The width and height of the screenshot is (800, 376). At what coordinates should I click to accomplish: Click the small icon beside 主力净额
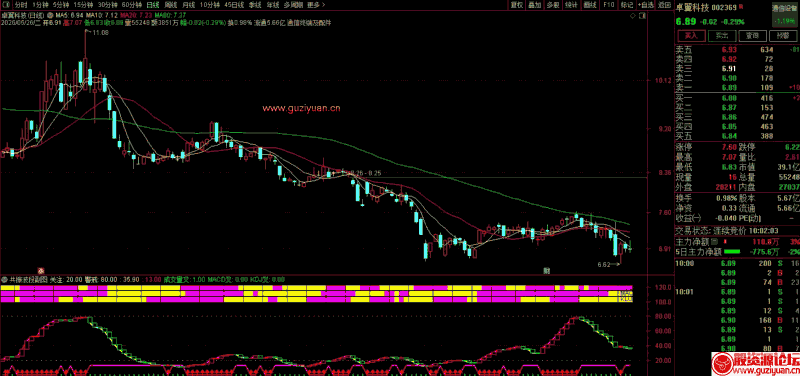tap(714, 241)
